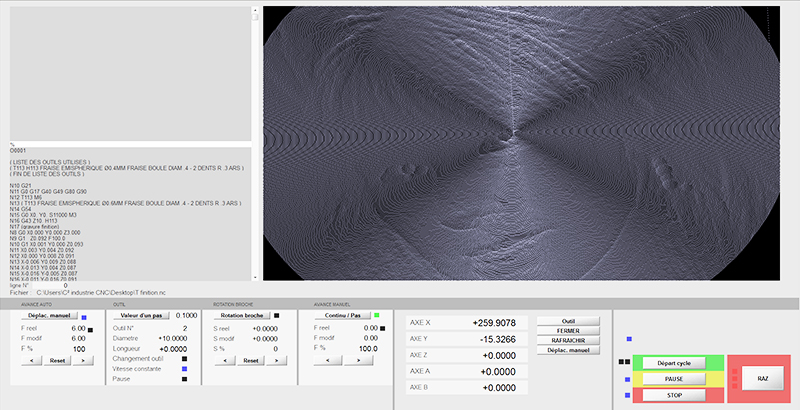Click Reset in the Avance Auto panel
The height and width of the screenshot is (410, 800).
point(57,361)
